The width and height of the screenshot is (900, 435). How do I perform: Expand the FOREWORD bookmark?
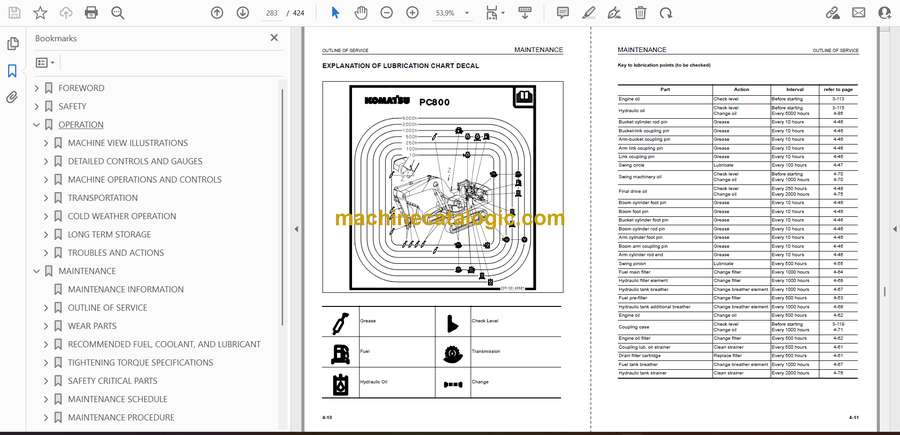coord(37,88)
